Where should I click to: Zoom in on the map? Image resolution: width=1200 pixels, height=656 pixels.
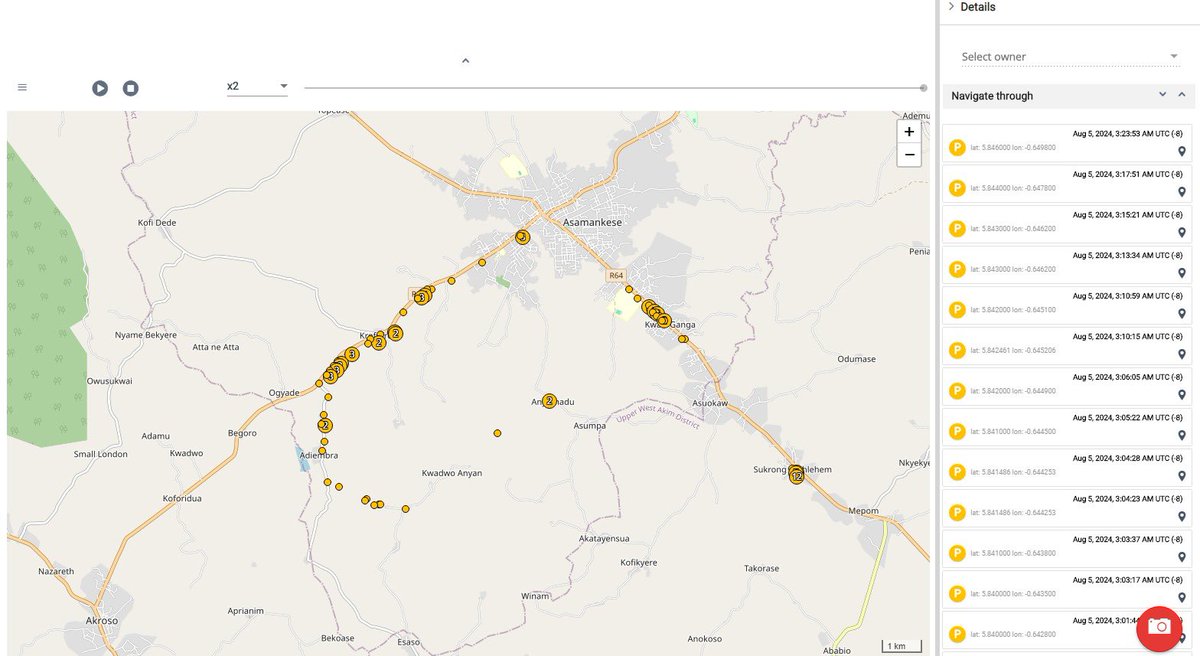point(909,132)
